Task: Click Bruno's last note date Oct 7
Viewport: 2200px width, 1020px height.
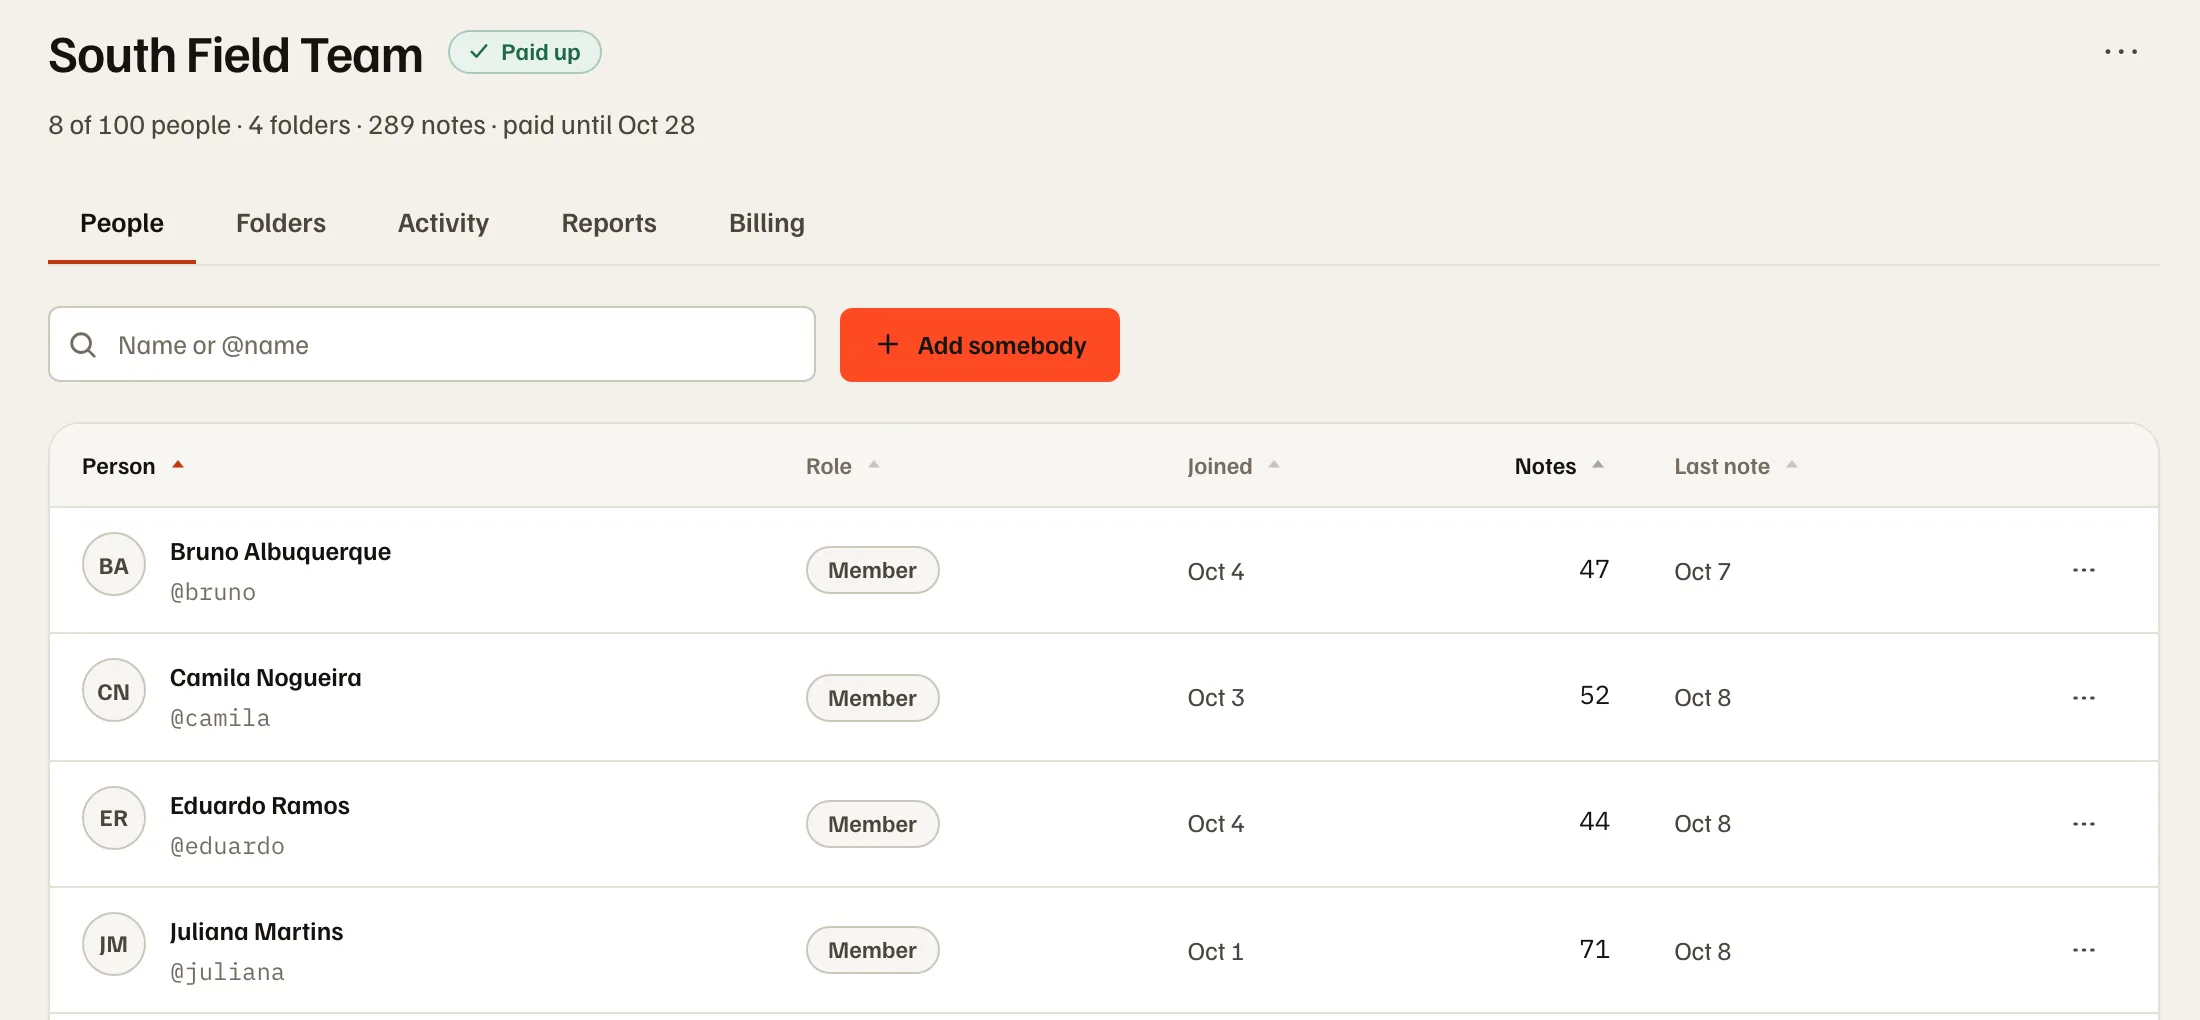Action: pyautogui.click(x=1702, y=572)
